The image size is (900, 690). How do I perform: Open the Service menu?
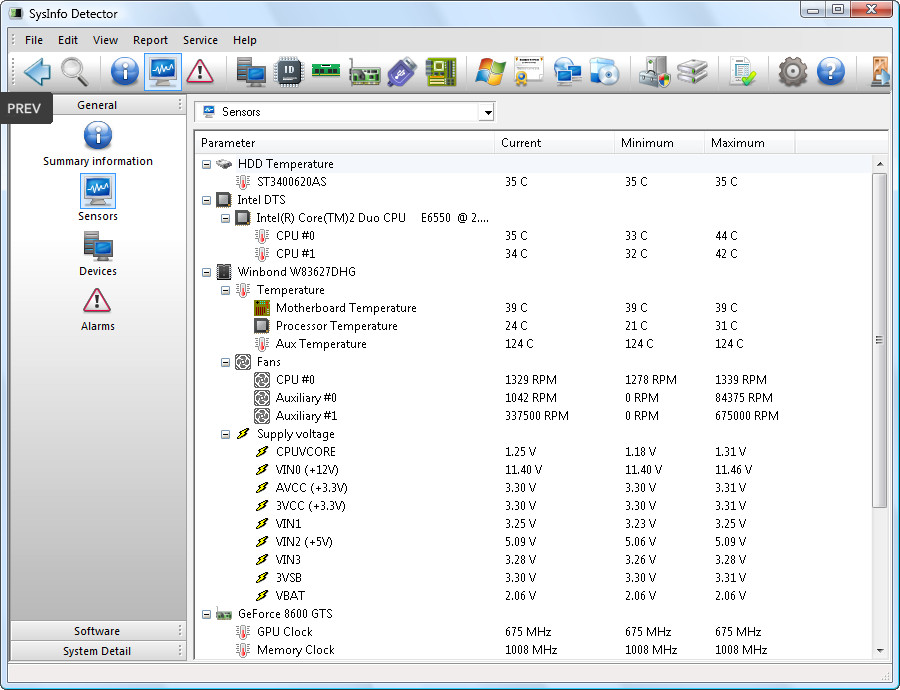point(200,40)
